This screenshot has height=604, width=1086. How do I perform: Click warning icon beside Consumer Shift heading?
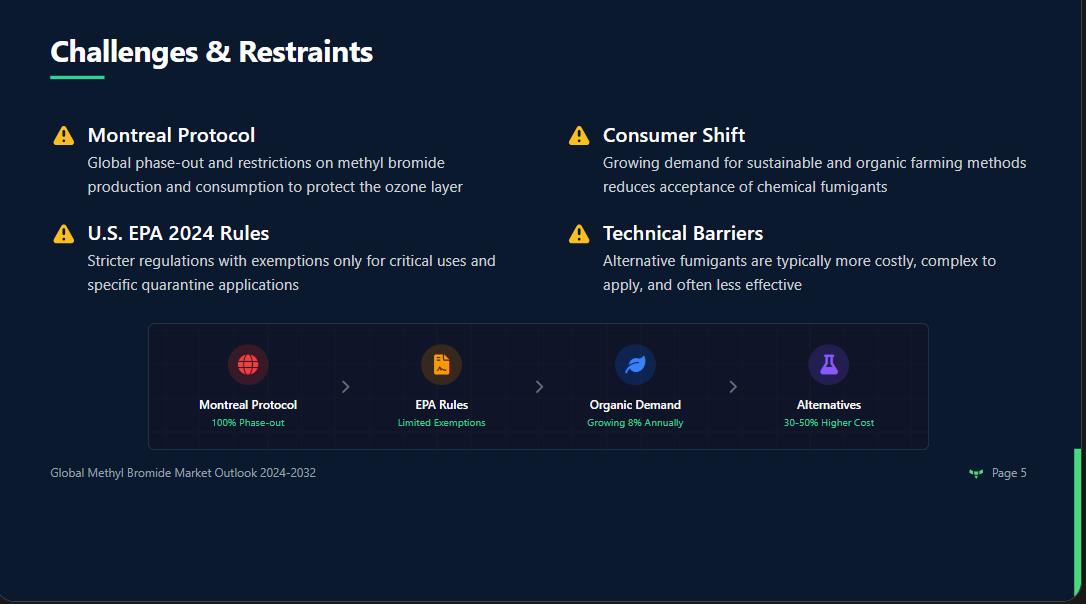pos(579,136)
